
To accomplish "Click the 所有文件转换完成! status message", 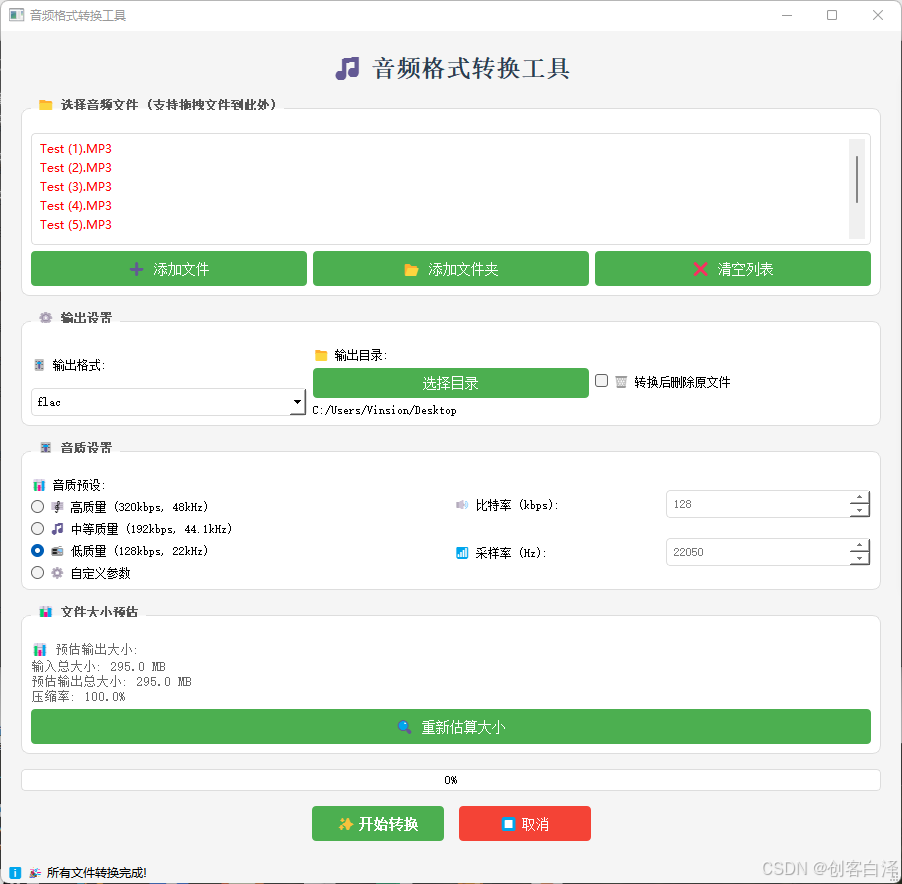I will (97, 873).
